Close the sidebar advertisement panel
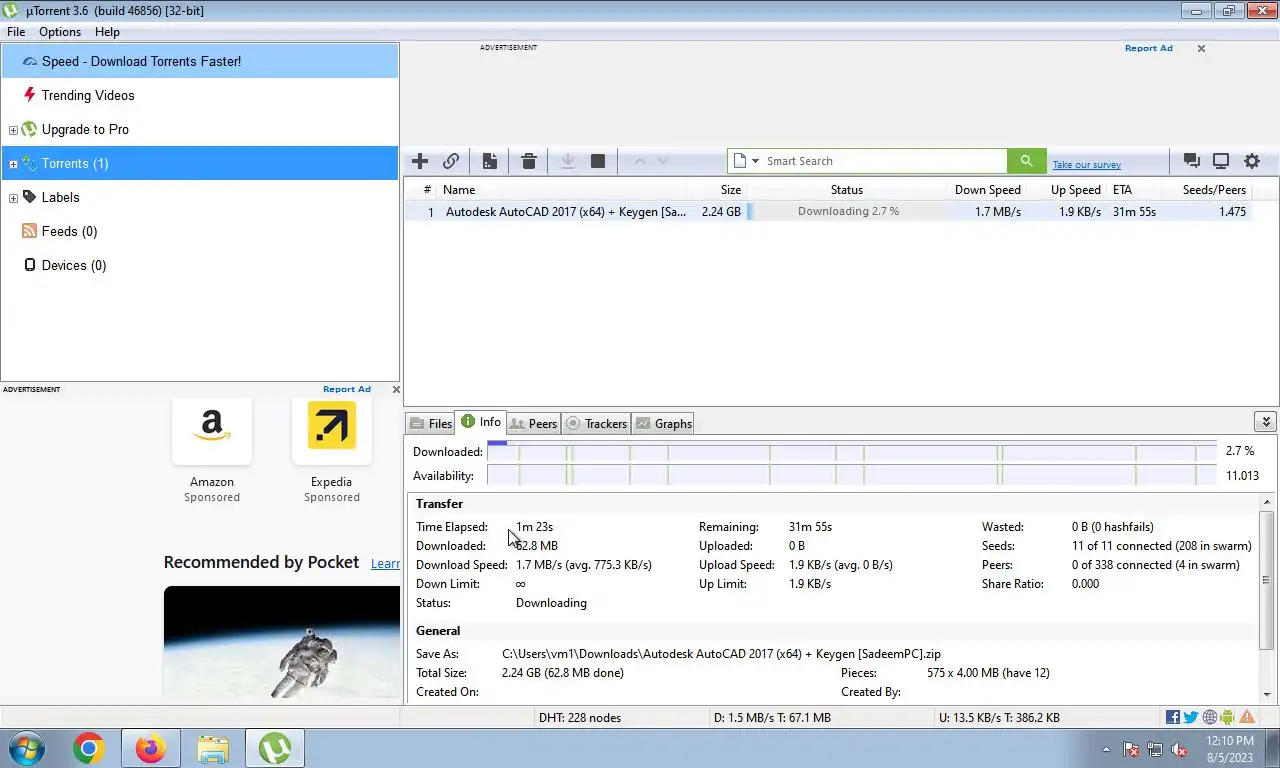The width and height of the screenshot is (1280, 768). [x=396, y=389]
